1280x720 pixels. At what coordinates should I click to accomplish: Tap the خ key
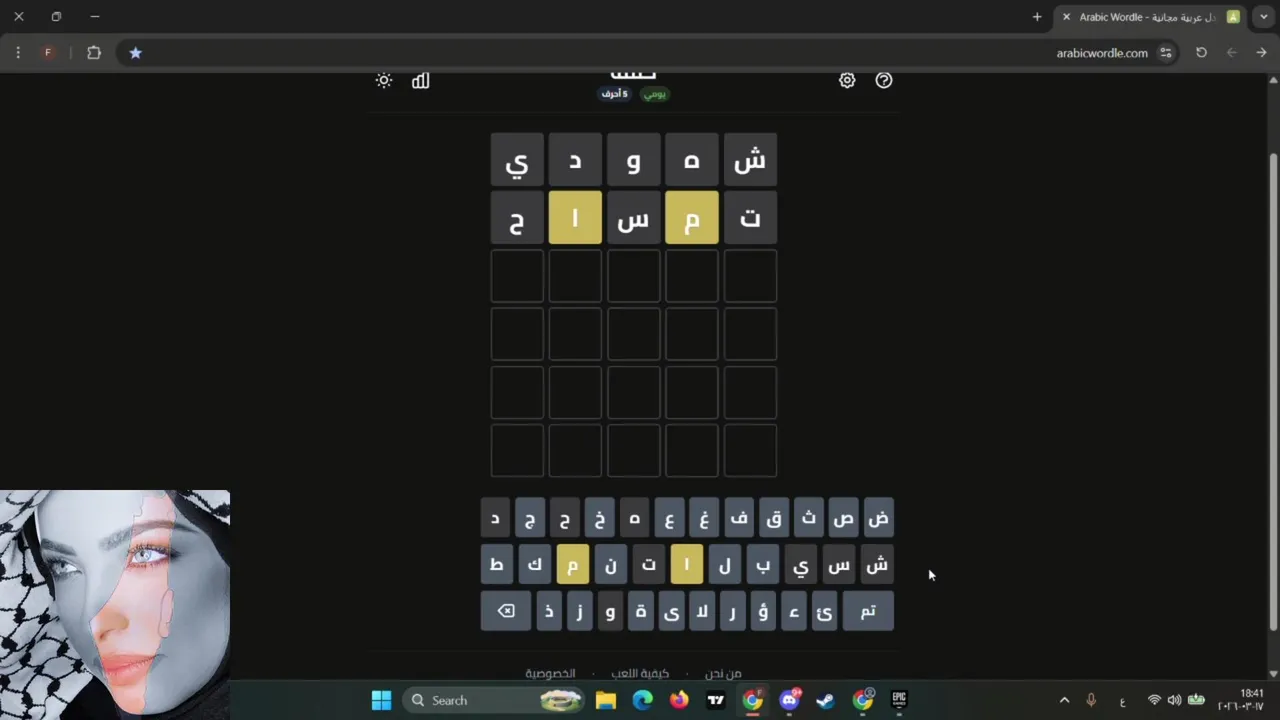click(599, 518)
